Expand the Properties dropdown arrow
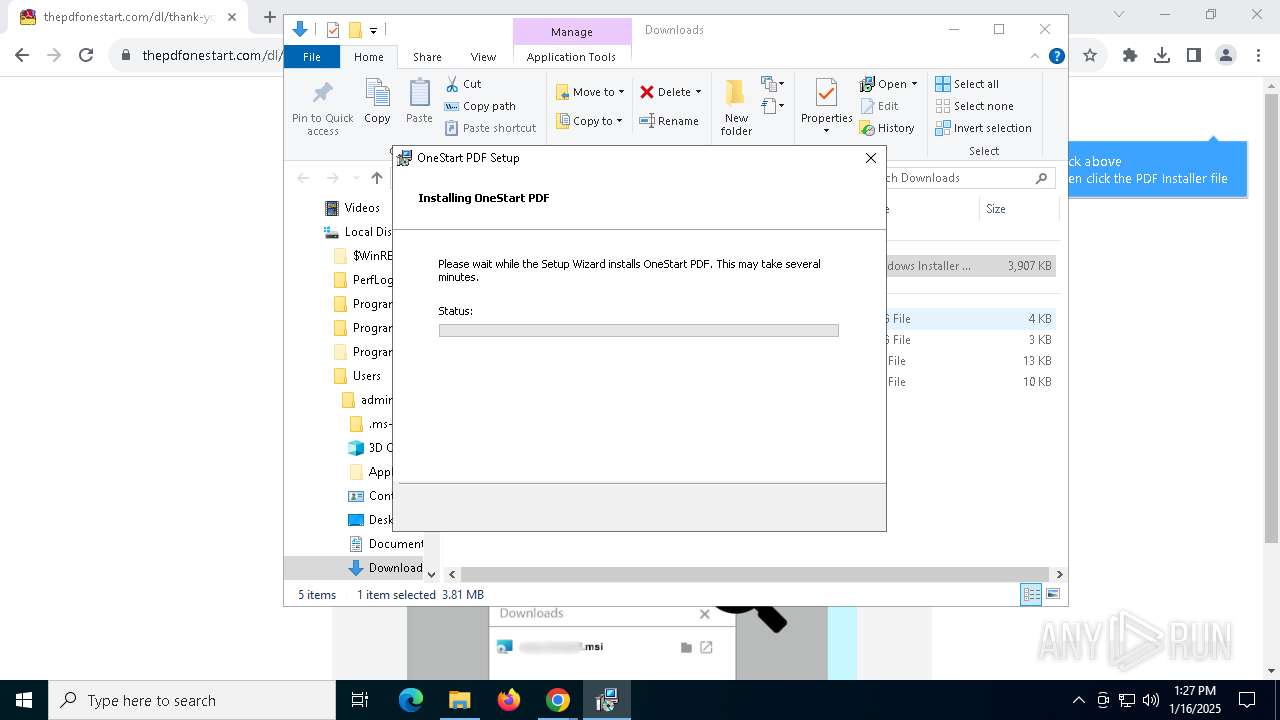The width and height of the screenshot is (1280, 720). (x=826, y=131)
